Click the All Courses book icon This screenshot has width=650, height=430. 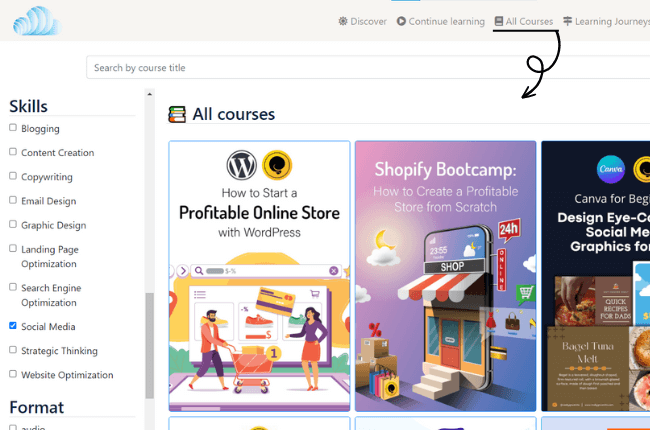(499, 21)
